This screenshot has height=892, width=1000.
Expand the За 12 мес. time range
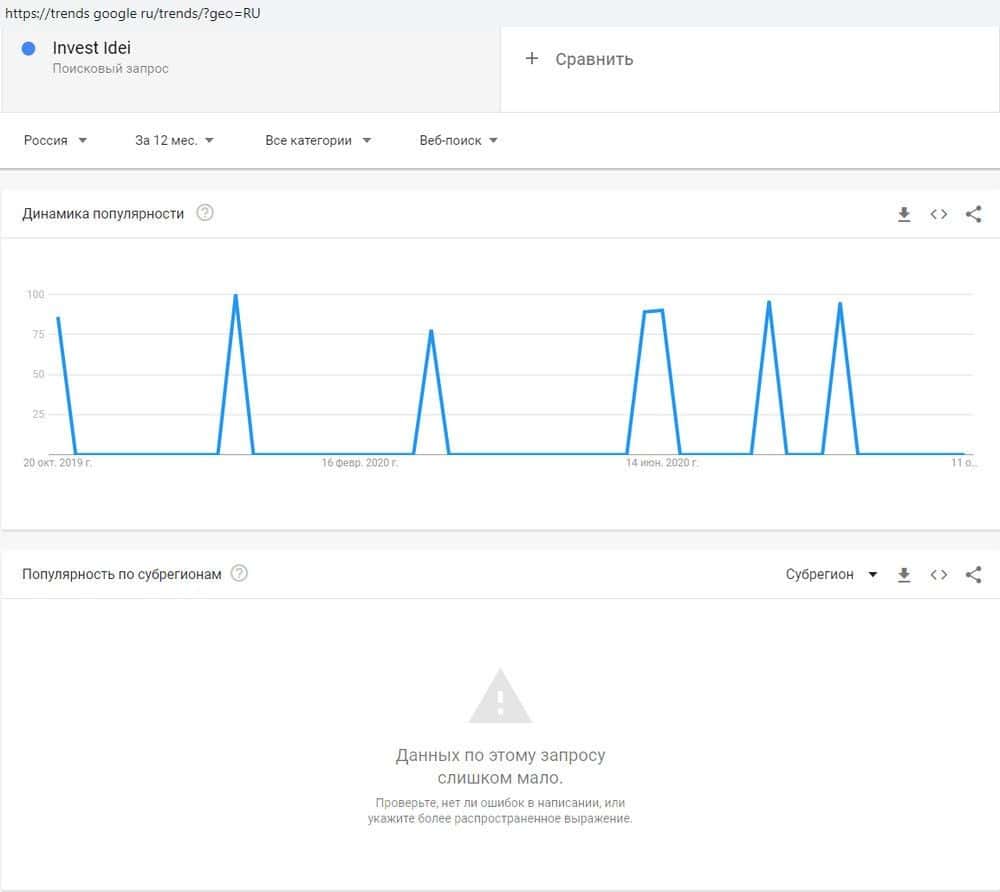175,141
